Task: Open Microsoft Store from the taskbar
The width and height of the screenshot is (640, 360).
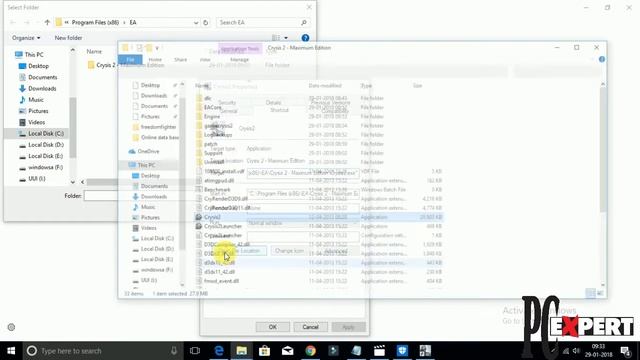Action: pos(264,351)
